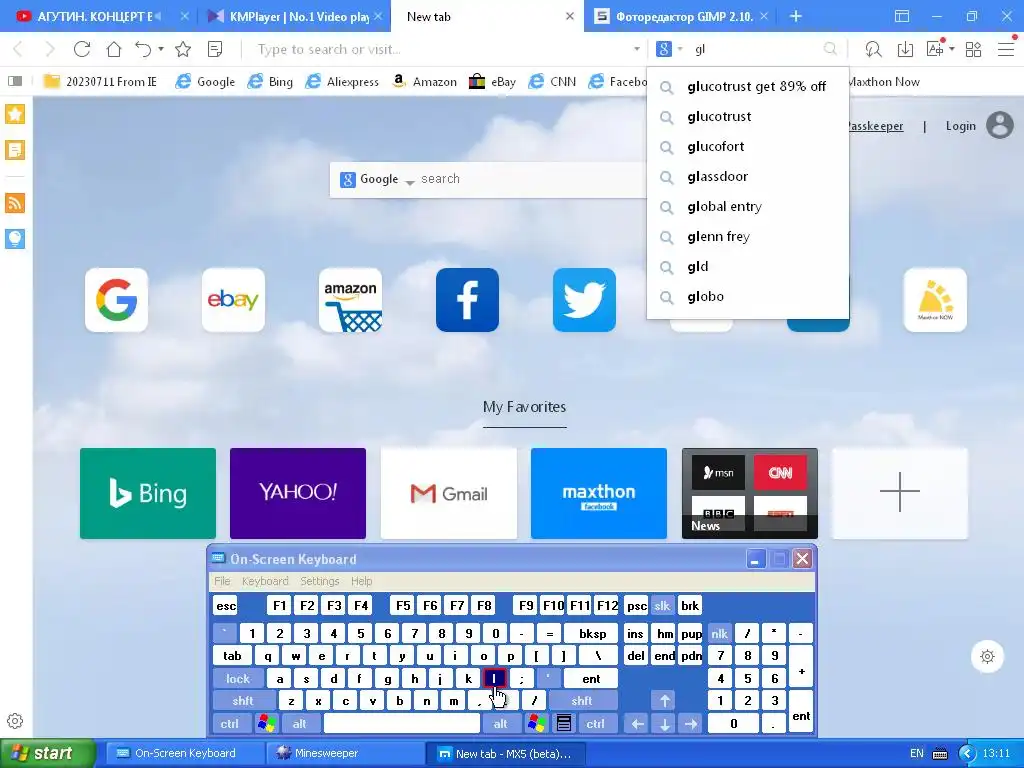Click the Amazon bookmark in bookmarks bar
This screenshot has height=768, width=1024.
pyautogui.click(x=424, y=81)
